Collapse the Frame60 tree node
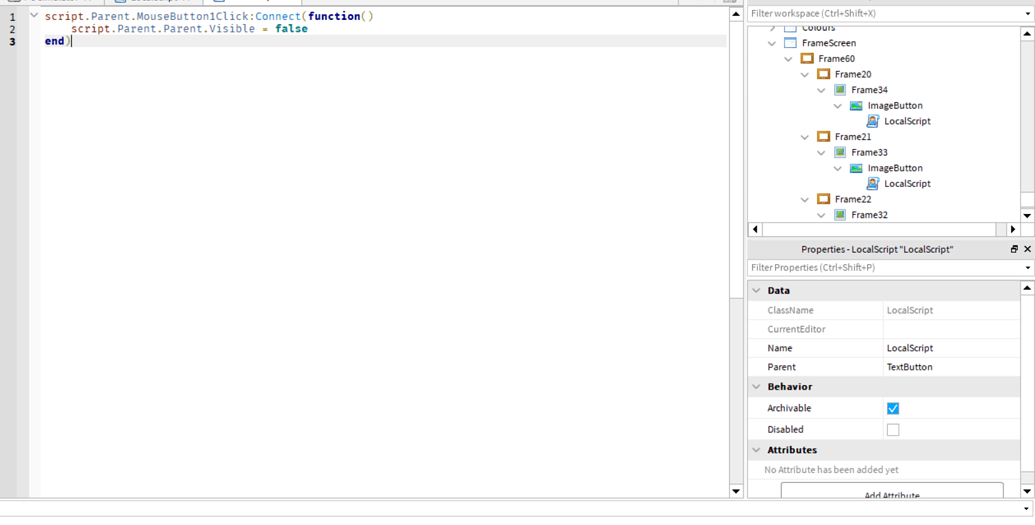The height and width of the screenshot is (525, 1035). point(788,59)
